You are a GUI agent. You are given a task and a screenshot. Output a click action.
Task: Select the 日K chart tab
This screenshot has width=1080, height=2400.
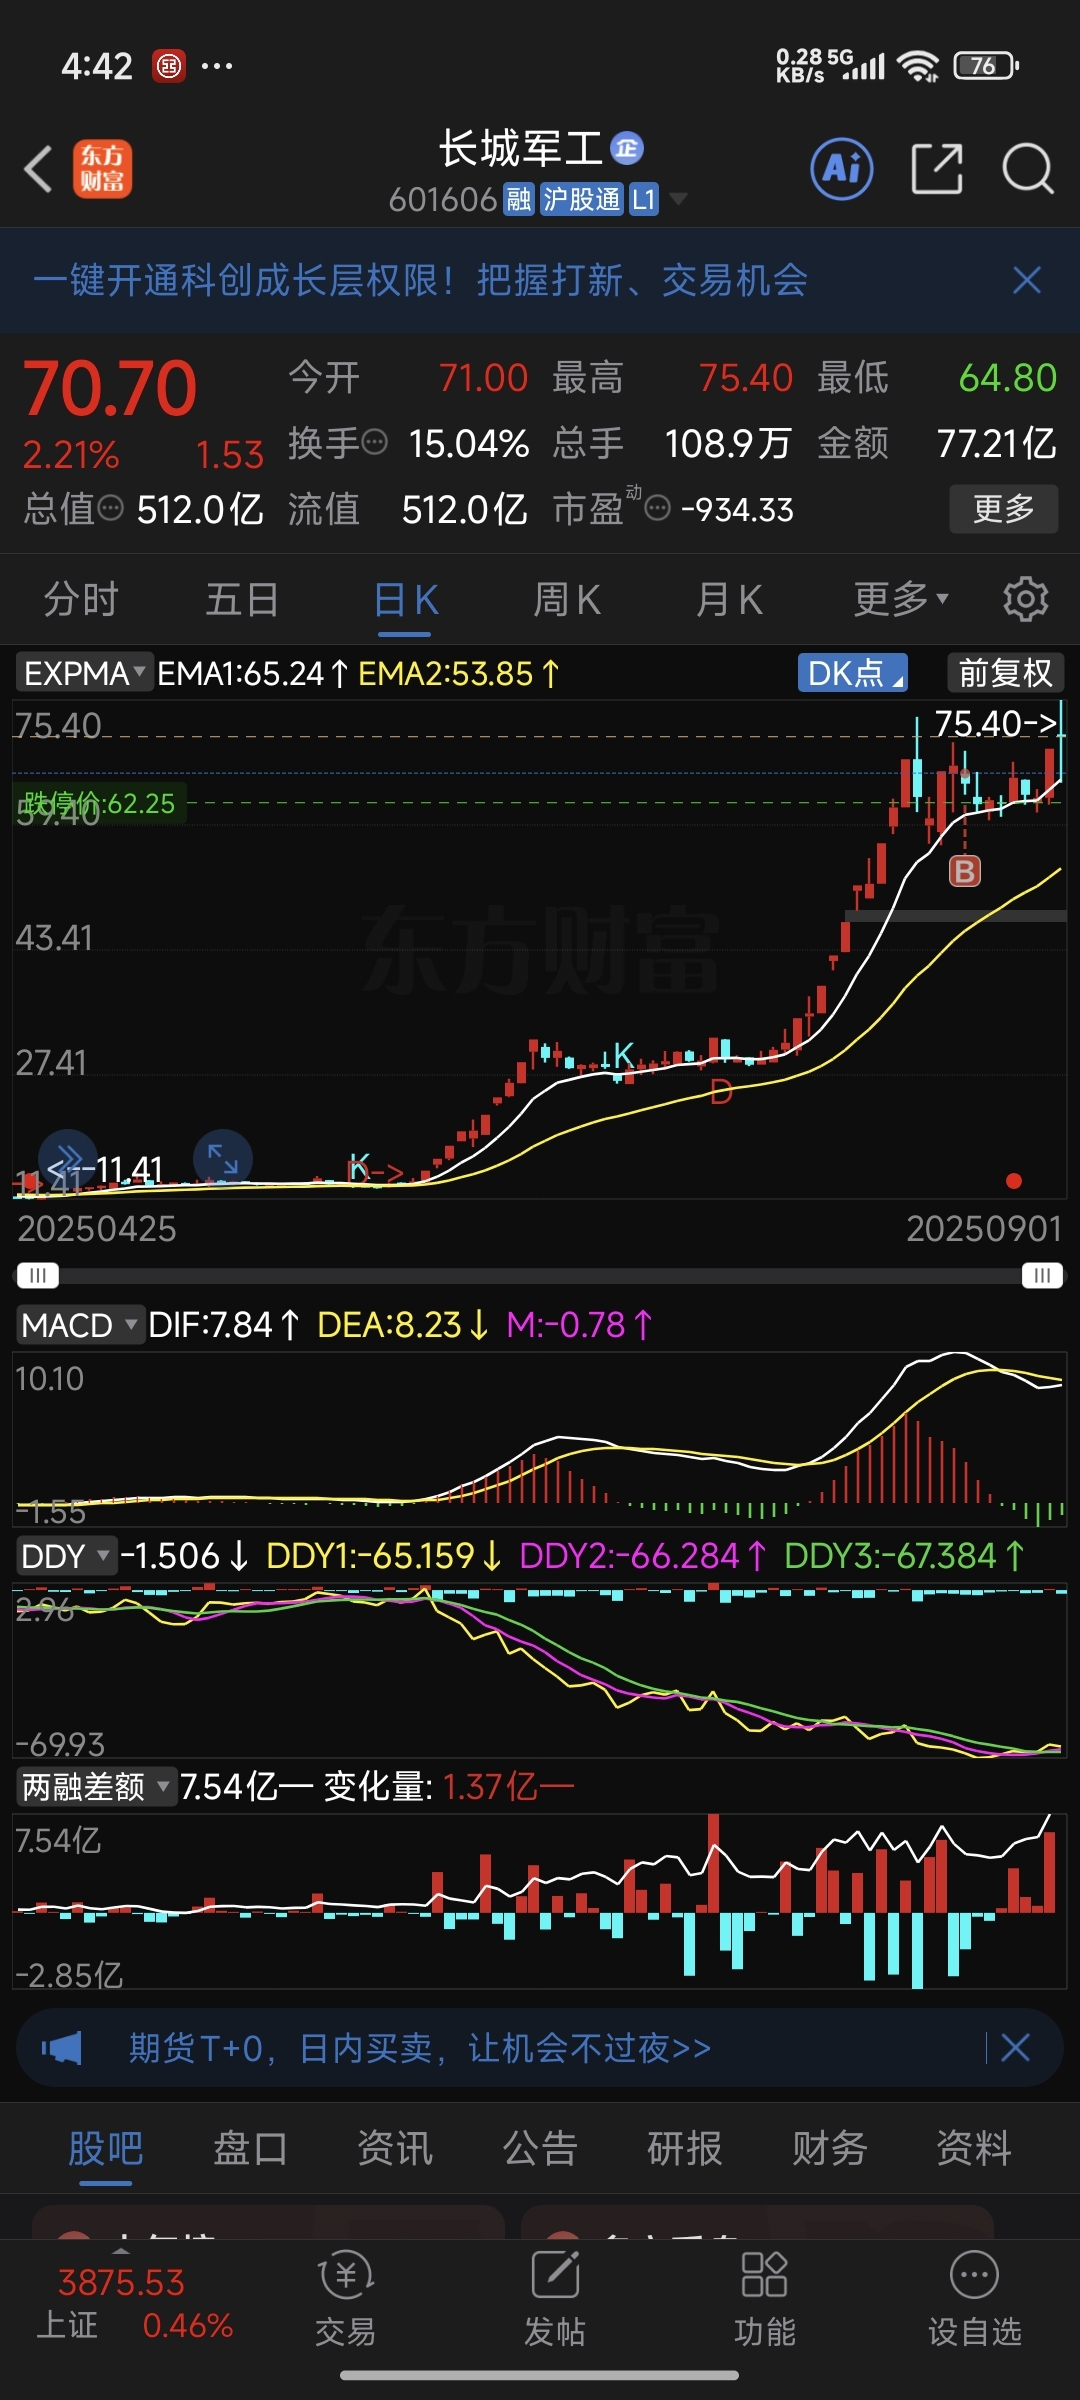[405, 601]
